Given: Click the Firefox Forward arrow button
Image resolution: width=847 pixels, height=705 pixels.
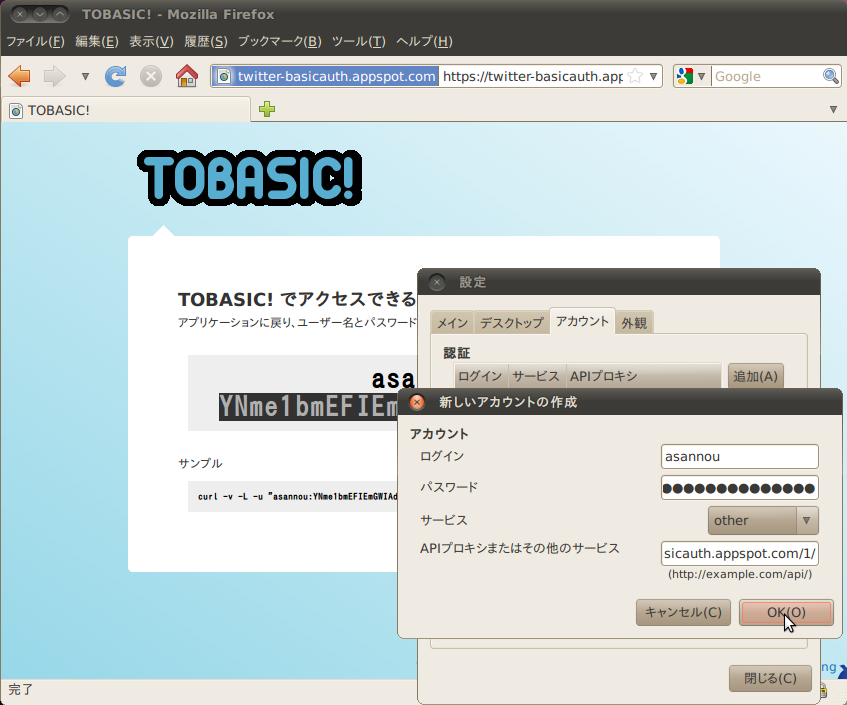Looking at the screenshot, I should (x=55, y=76).
